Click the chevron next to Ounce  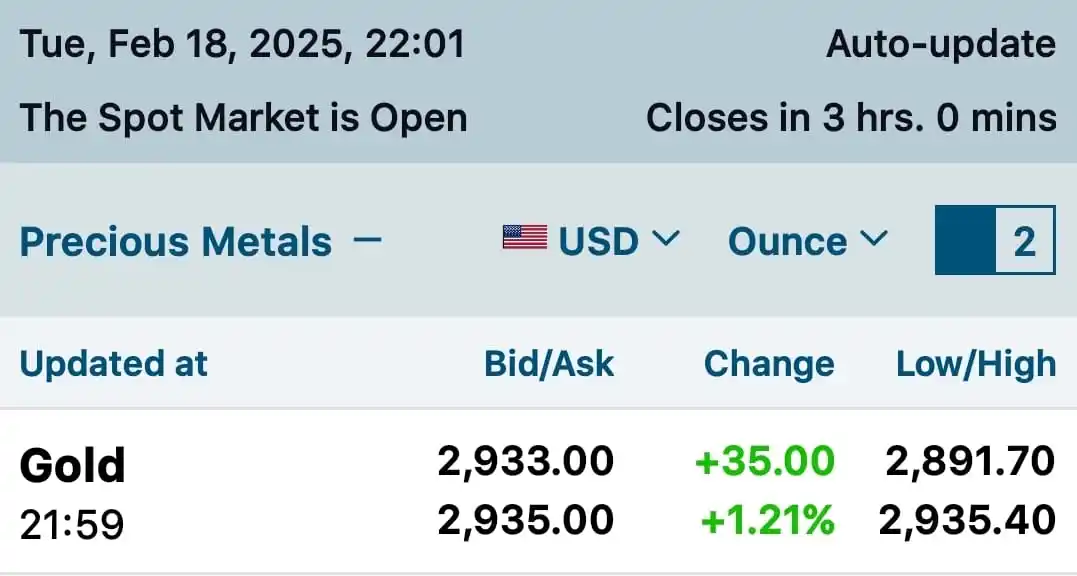tap(873, 239)
